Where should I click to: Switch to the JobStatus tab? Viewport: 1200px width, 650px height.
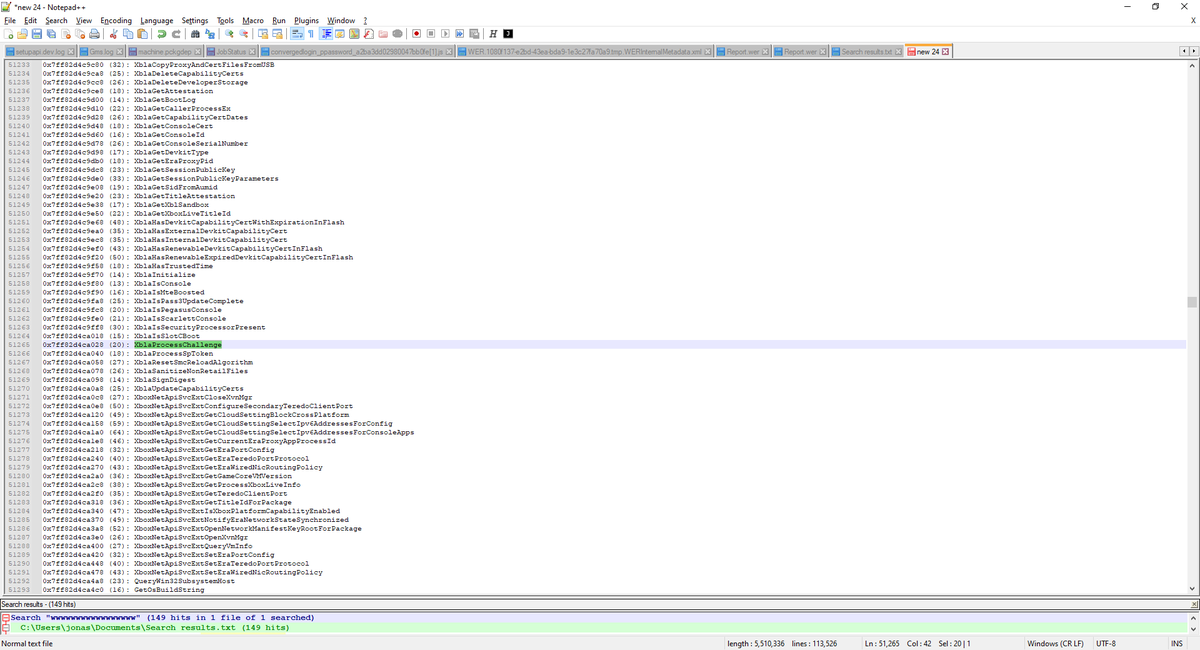coord(231,52)
